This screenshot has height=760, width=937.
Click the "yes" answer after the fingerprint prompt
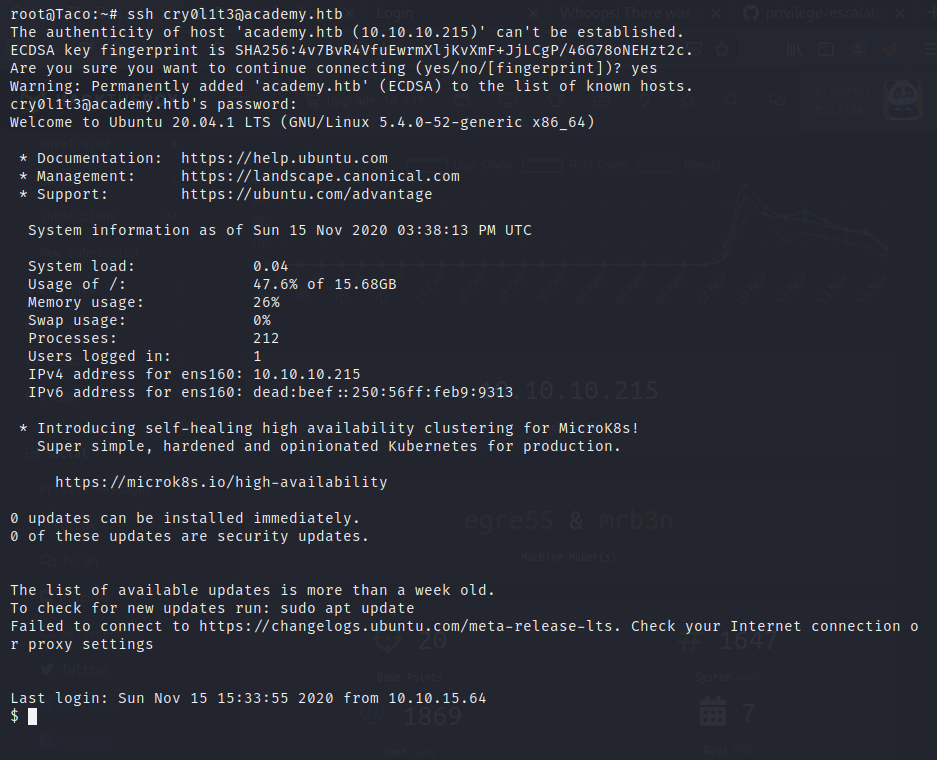645,68
